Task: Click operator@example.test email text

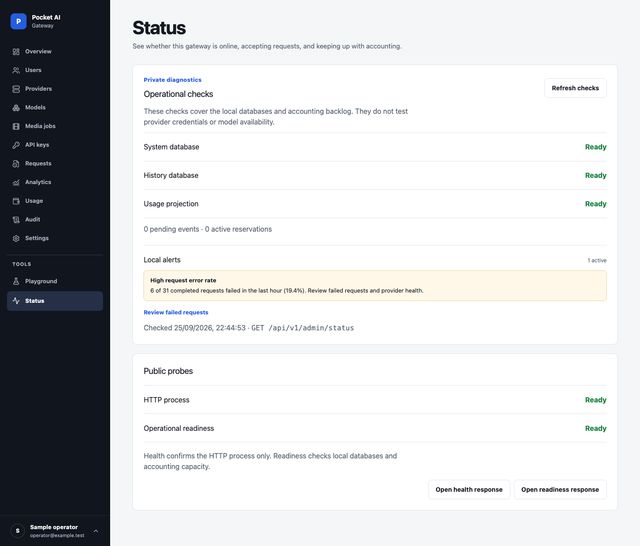Action: point(57,535)
